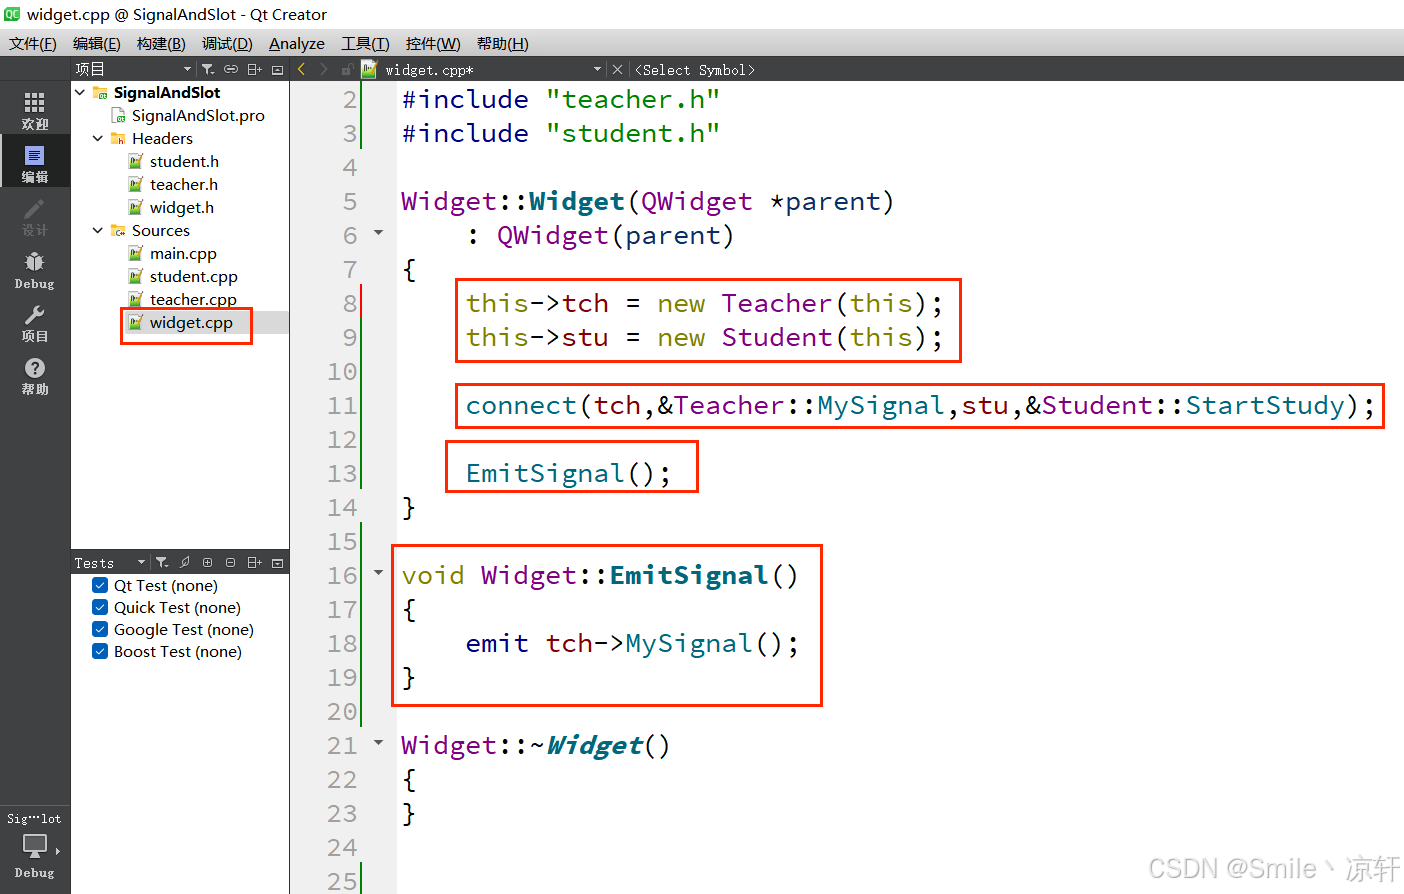Collapse the Sources folder
This screenshot has width=1404, height=894.
[98, 230]
